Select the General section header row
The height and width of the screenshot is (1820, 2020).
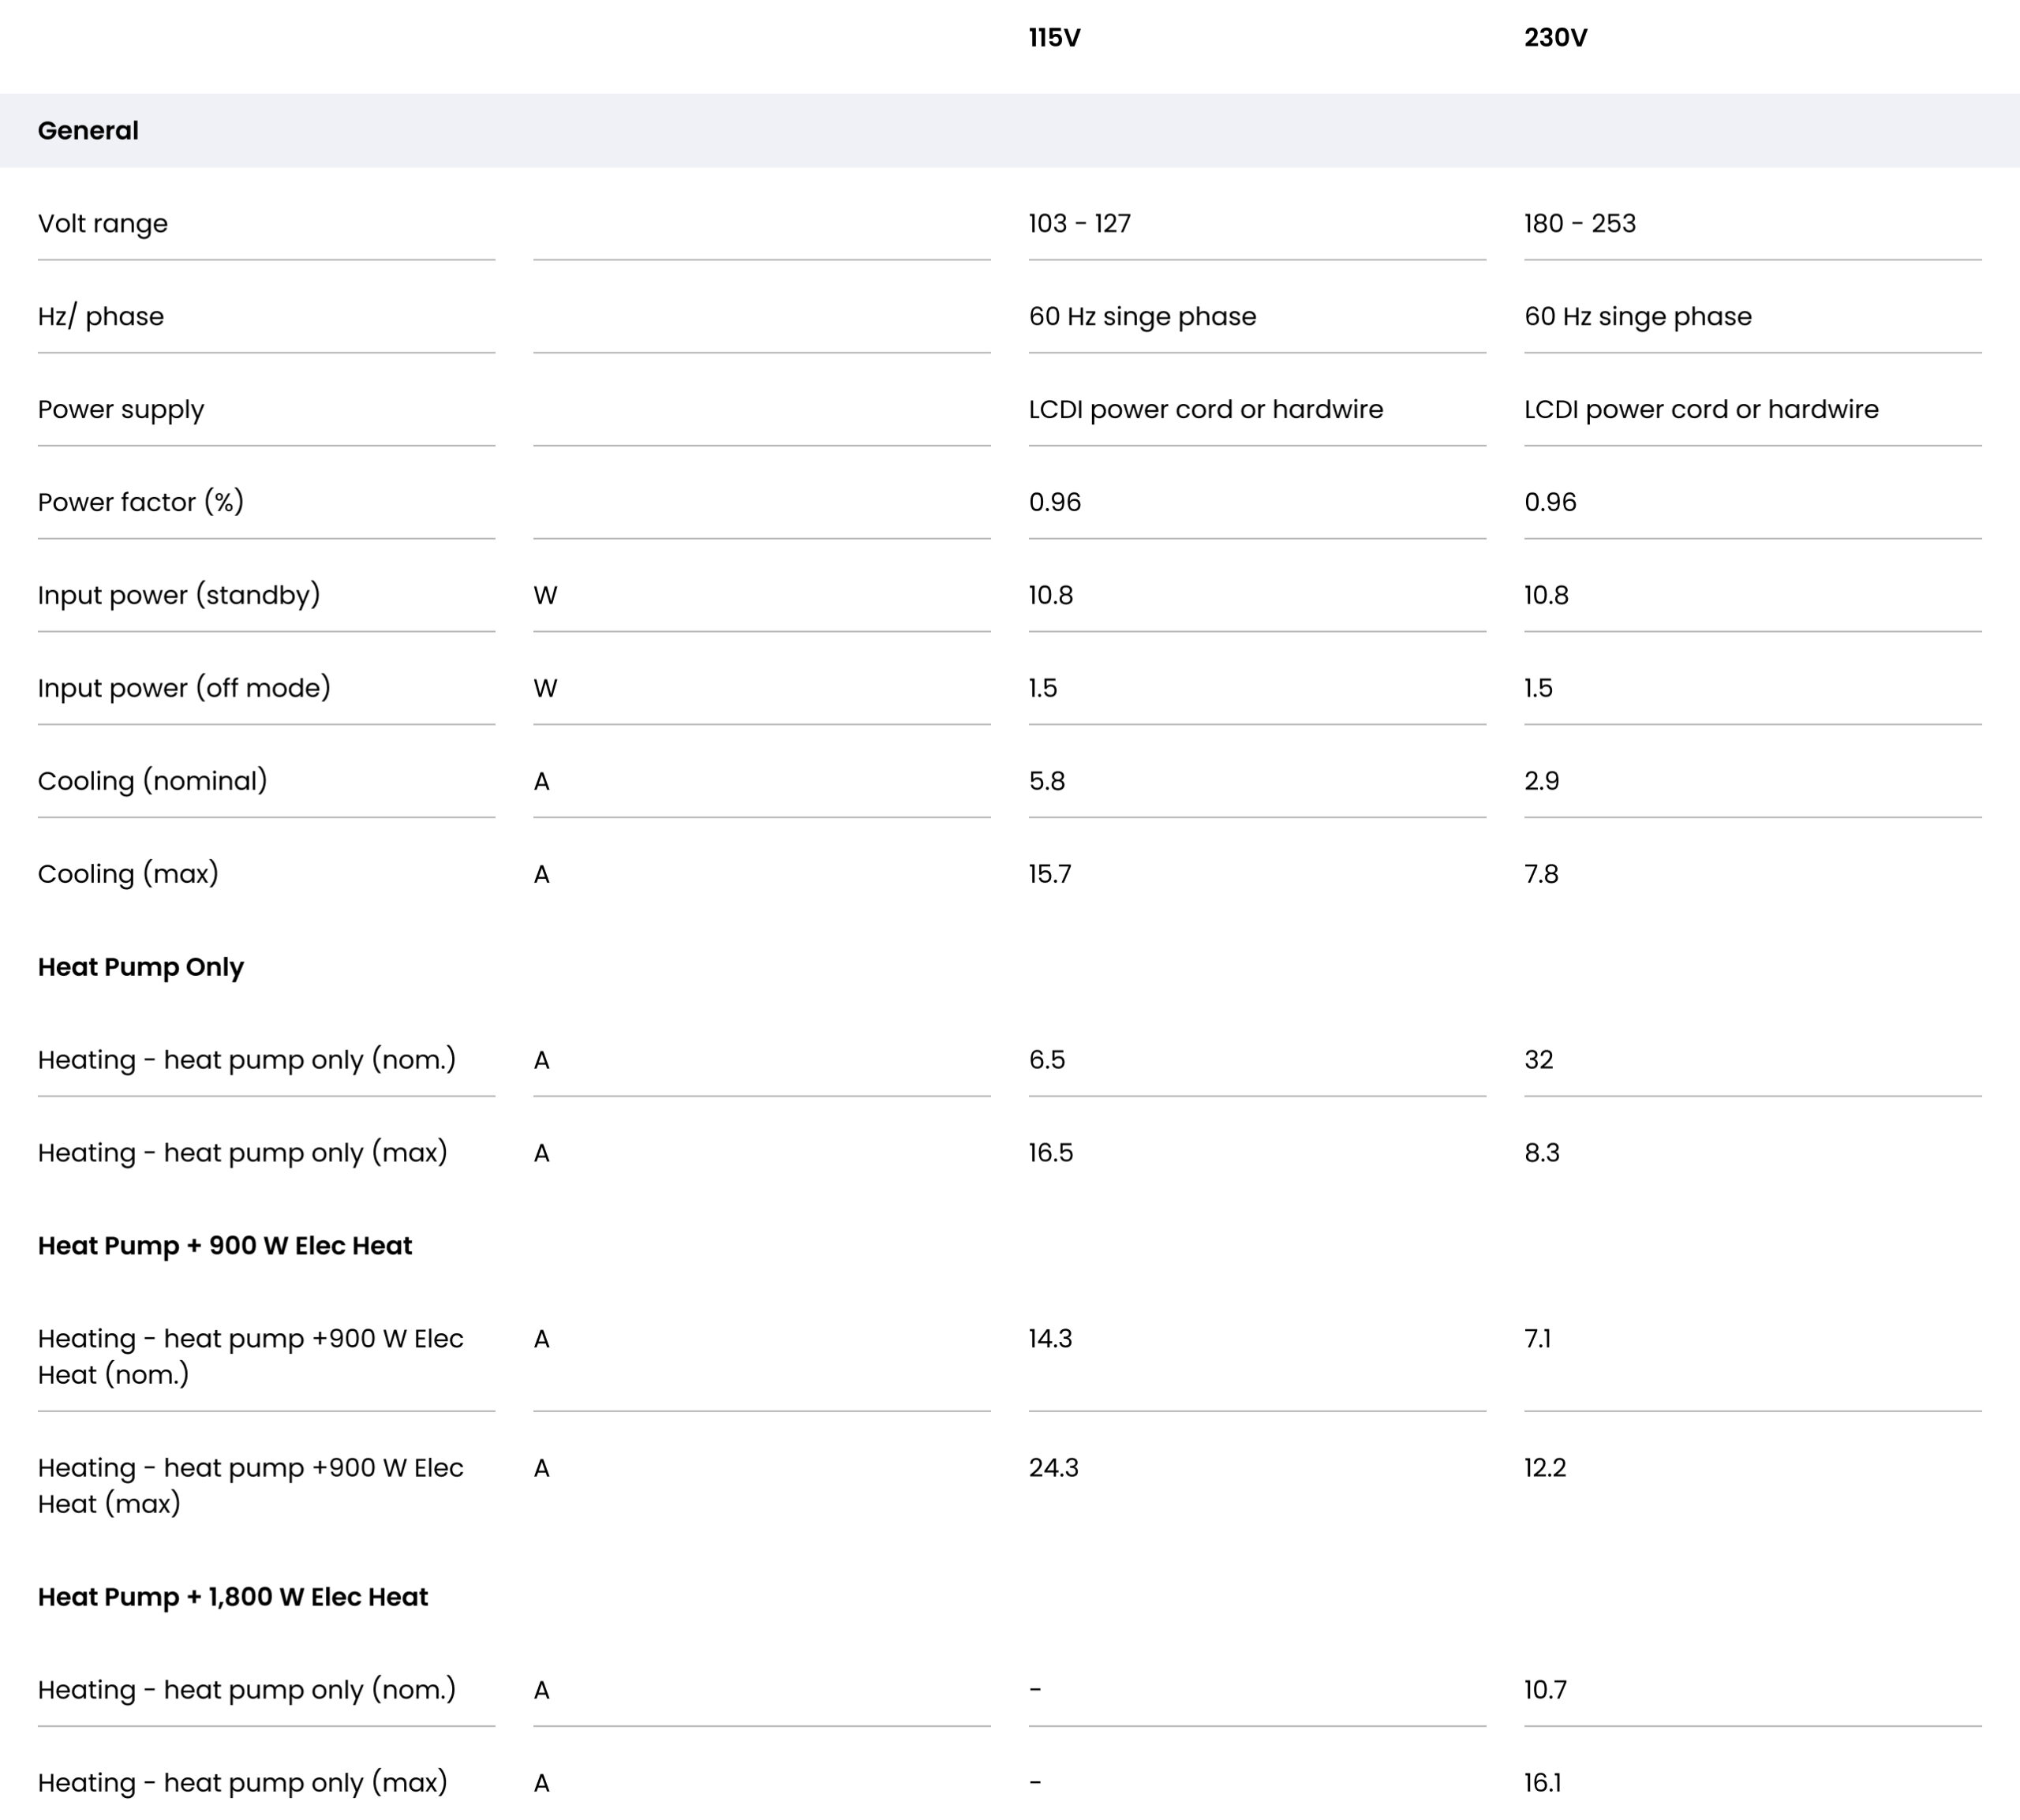(x=1010, y=131)
